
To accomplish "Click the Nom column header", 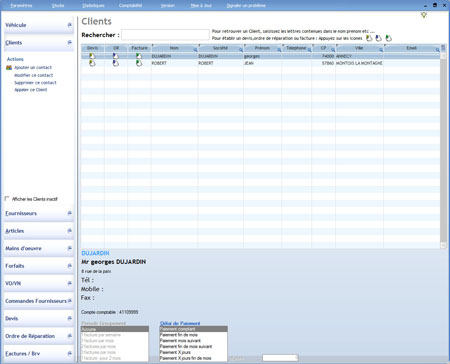I will pos(174,48).
